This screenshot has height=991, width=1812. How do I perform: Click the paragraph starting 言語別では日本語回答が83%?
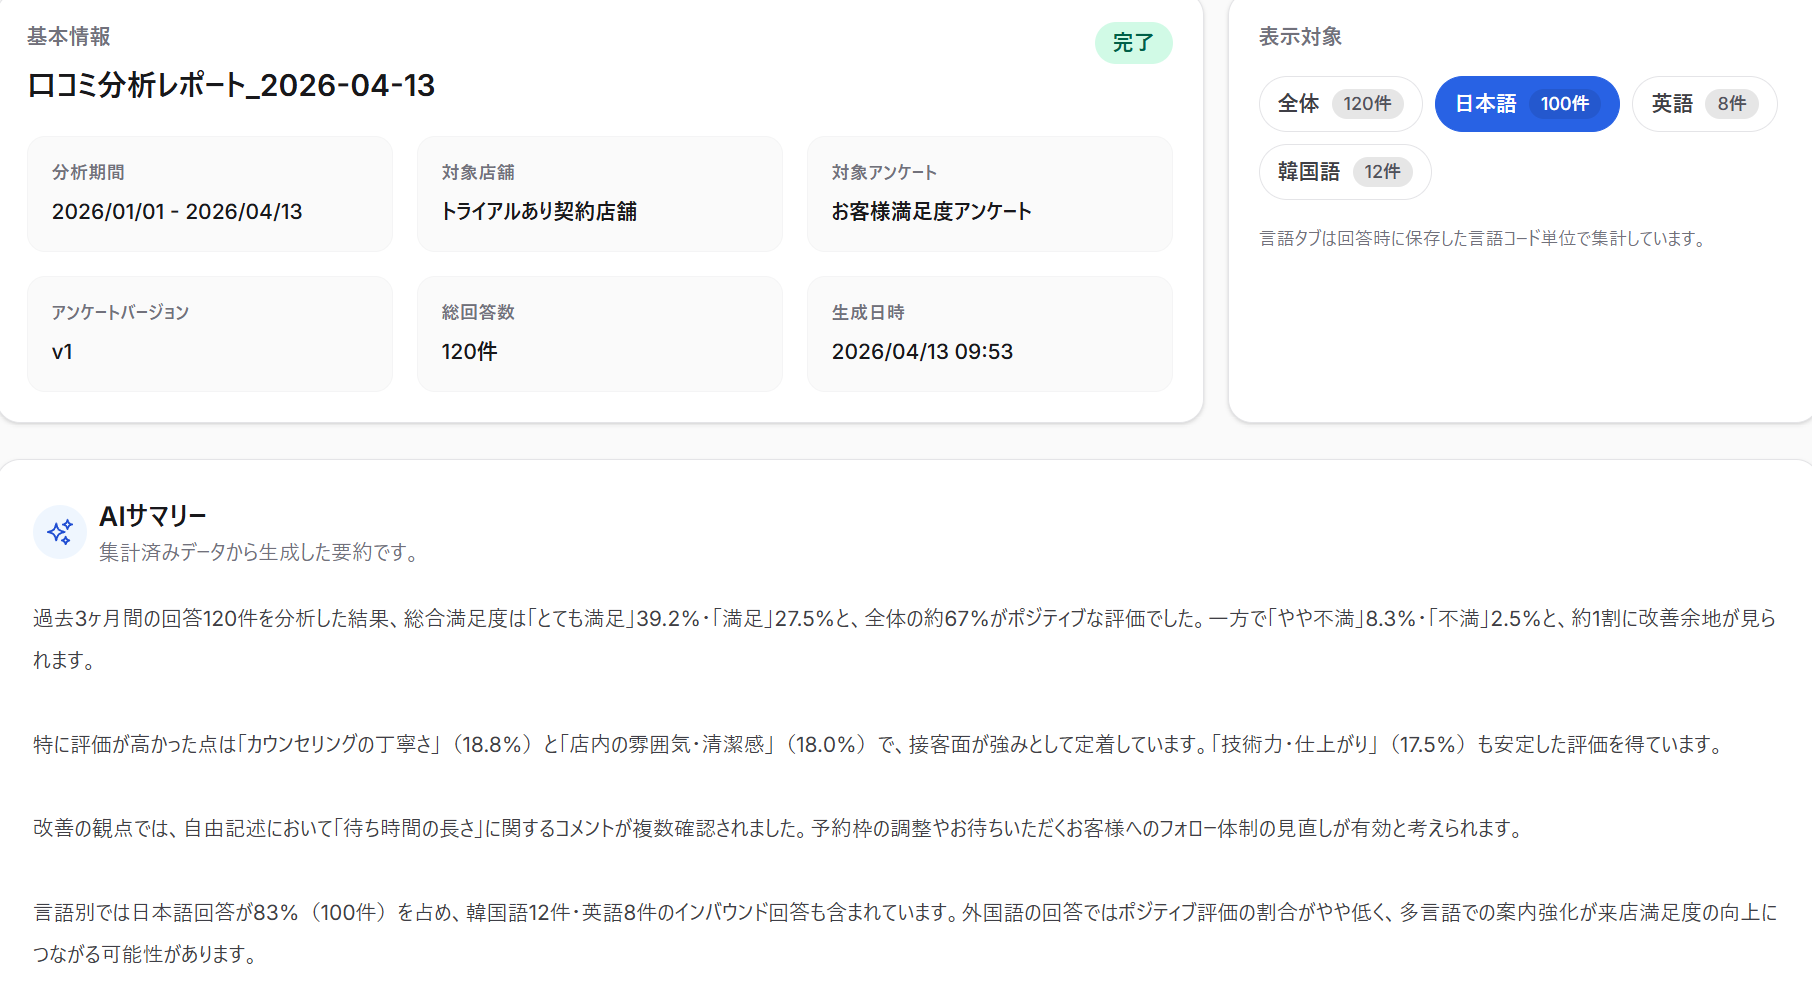coord(905,933)
